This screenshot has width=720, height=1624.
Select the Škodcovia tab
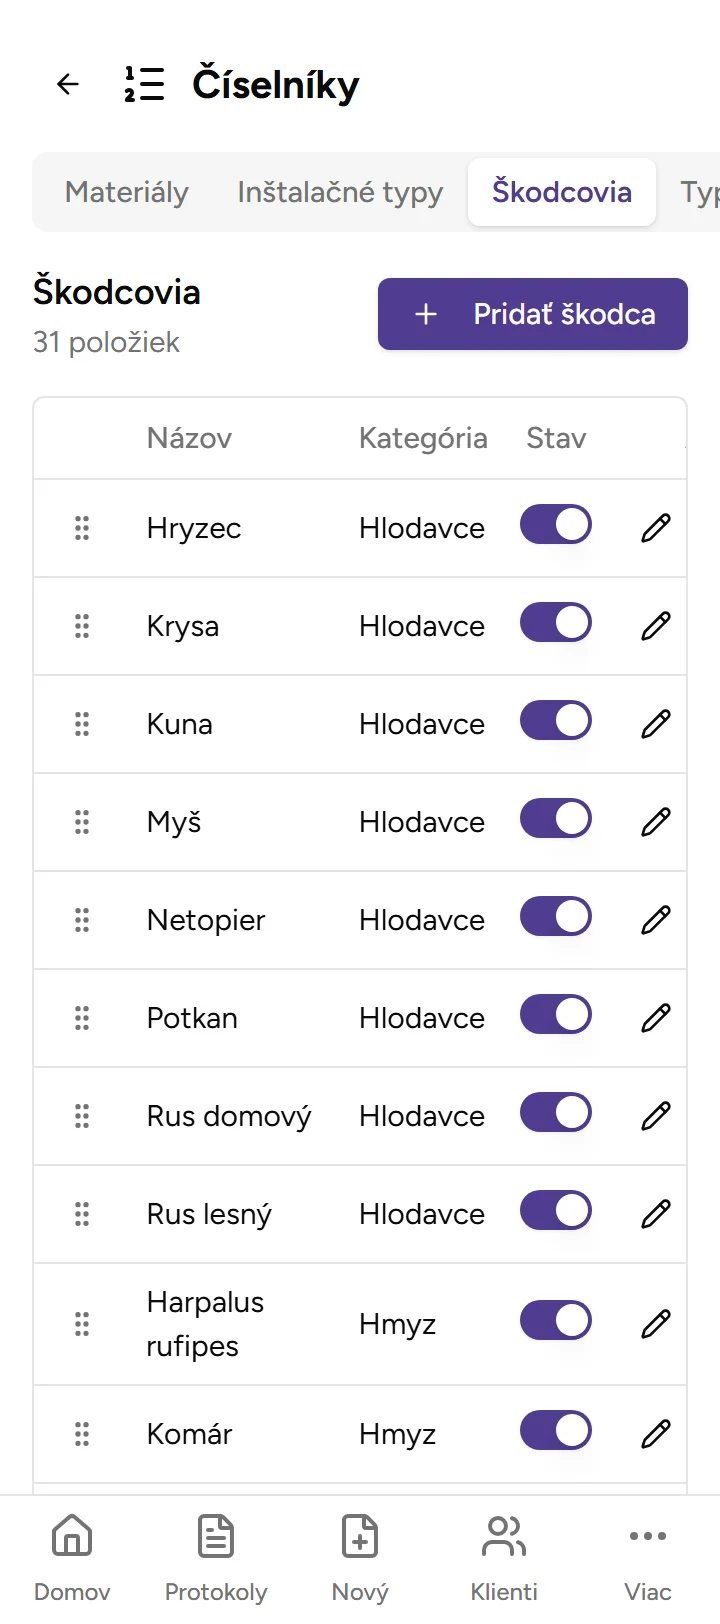pyautogui.click(x=561, y=191)
